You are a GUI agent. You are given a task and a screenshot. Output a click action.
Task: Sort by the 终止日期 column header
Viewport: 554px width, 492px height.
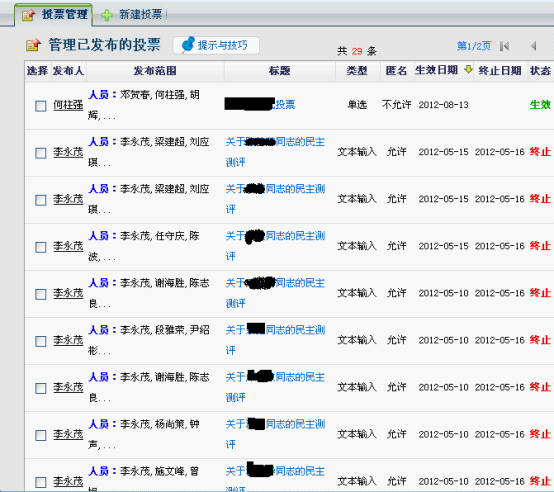(x=500, y=71)
